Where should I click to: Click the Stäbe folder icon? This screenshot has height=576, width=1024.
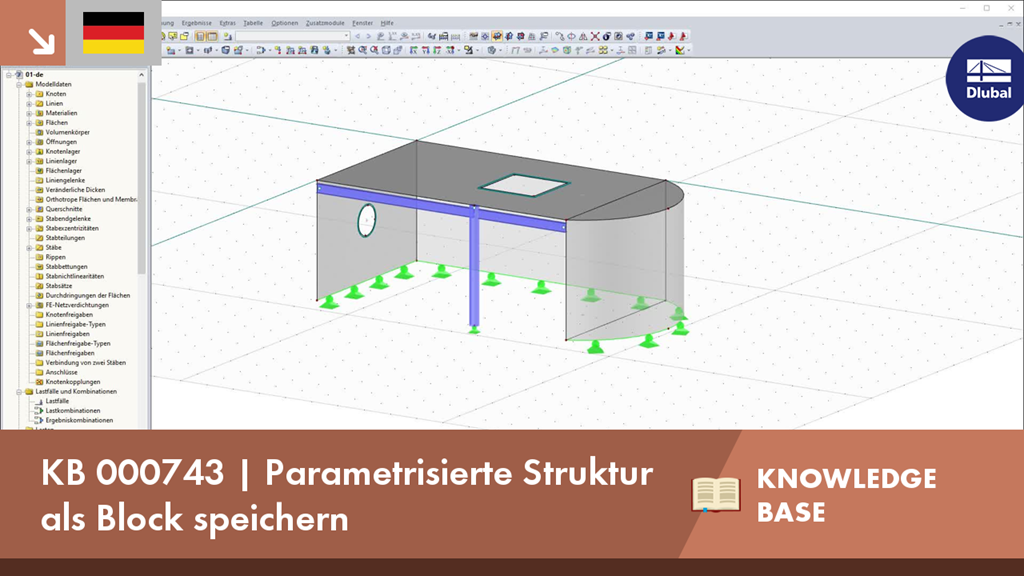click(x=39, y=248)
